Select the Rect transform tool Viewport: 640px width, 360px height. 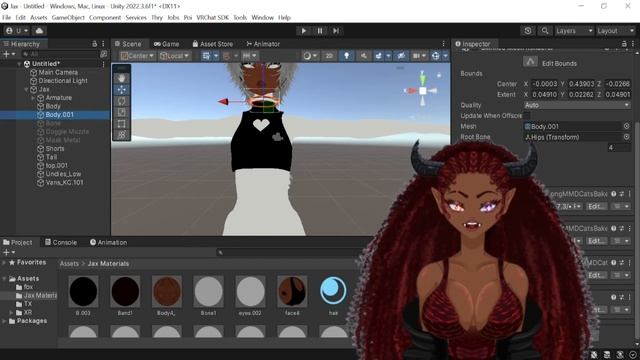click(x=121, y=124)
